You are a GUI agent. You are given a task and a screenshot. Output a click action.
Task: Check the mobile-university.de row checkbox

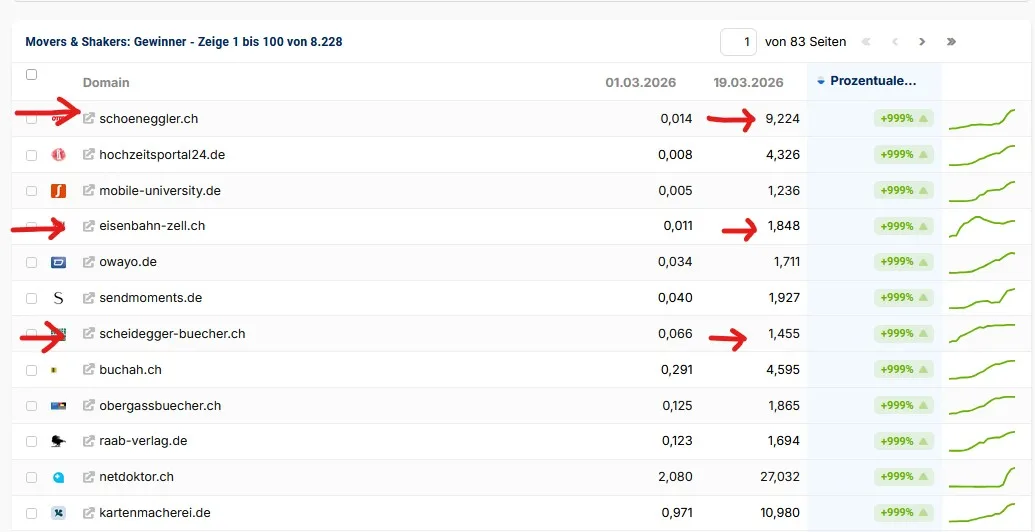tap(31, 191)
